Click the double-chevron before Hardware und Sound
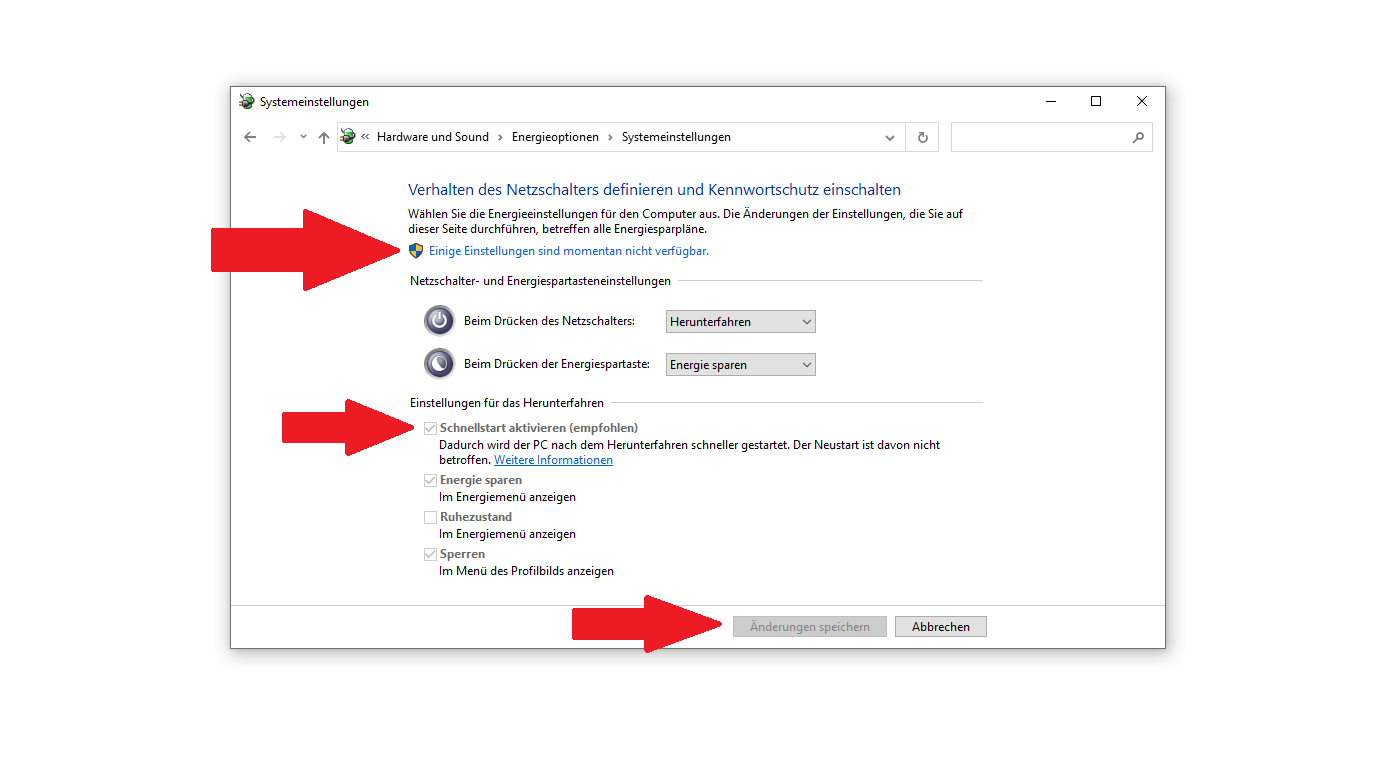Viewport: 1374px width, 773px height. (366, 137)
